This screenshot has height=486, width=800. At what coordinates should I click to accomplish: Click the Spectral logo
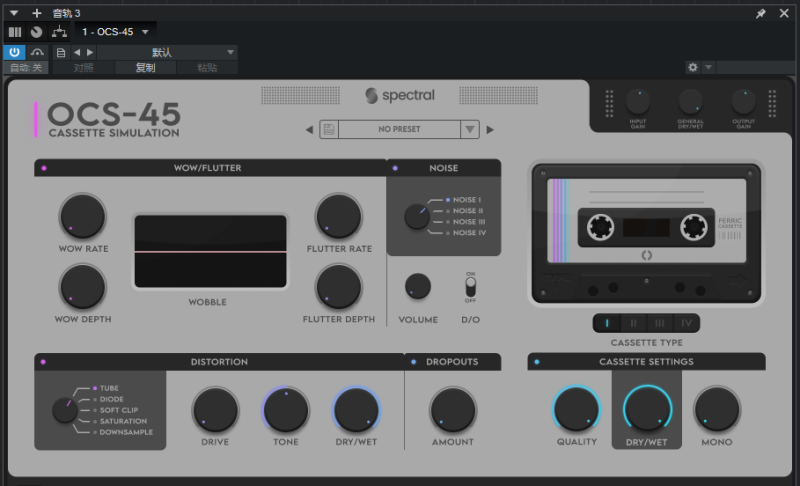400,95
